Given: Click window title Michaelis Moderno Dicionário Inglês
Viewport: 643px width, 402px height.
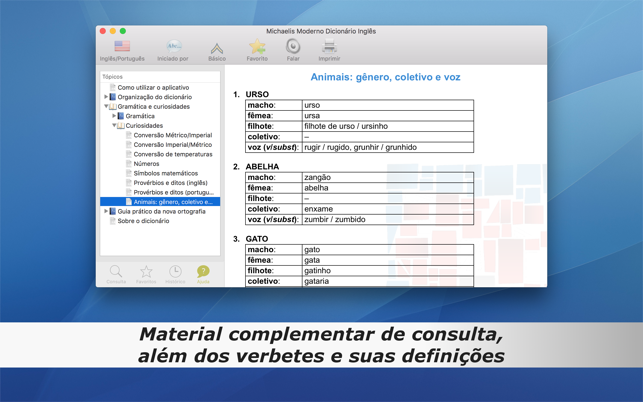Looking at the screenshot, I should (321, 31).
